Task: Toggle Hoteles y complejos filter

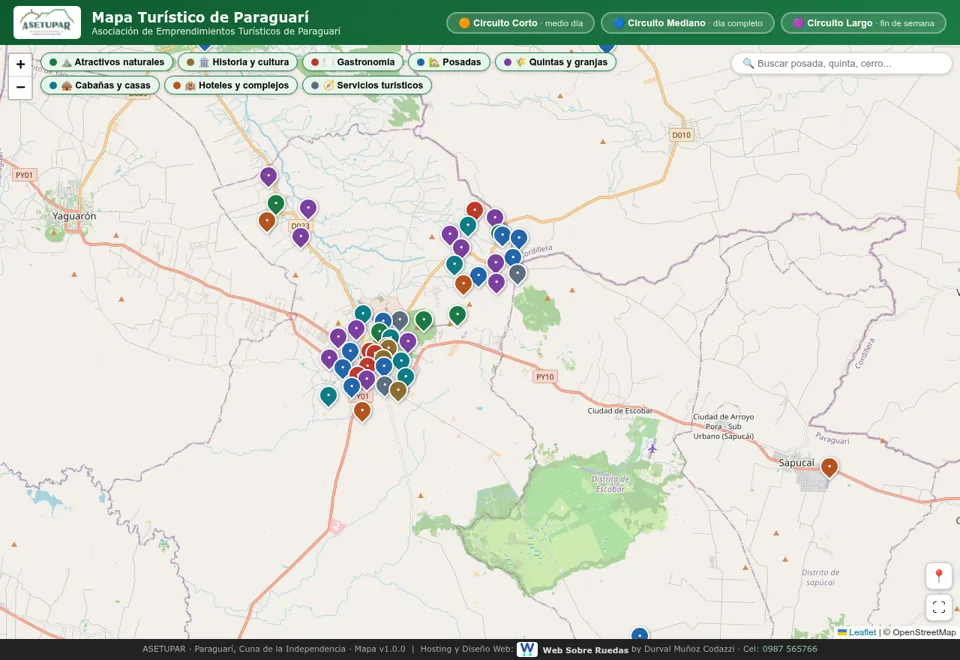Action: [231, 85]
